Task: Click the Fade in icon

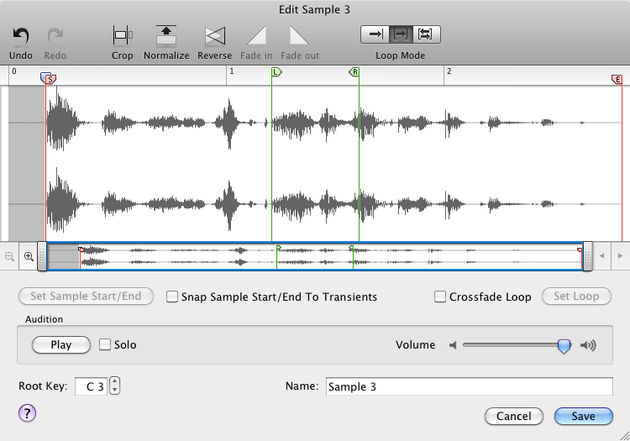Action: (x=256, y=36)
